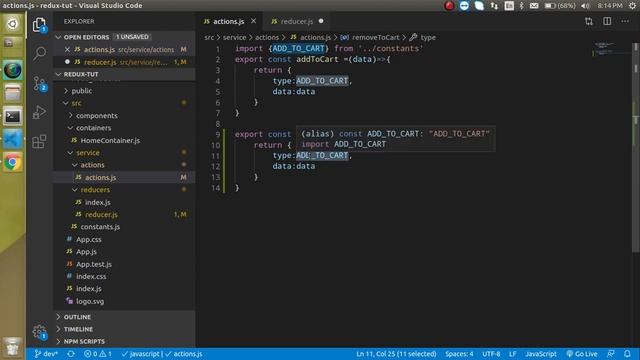This screenshot has width=640, height=360.
Task: Close actions.js in Open Editors list
Action: [67, 49]
